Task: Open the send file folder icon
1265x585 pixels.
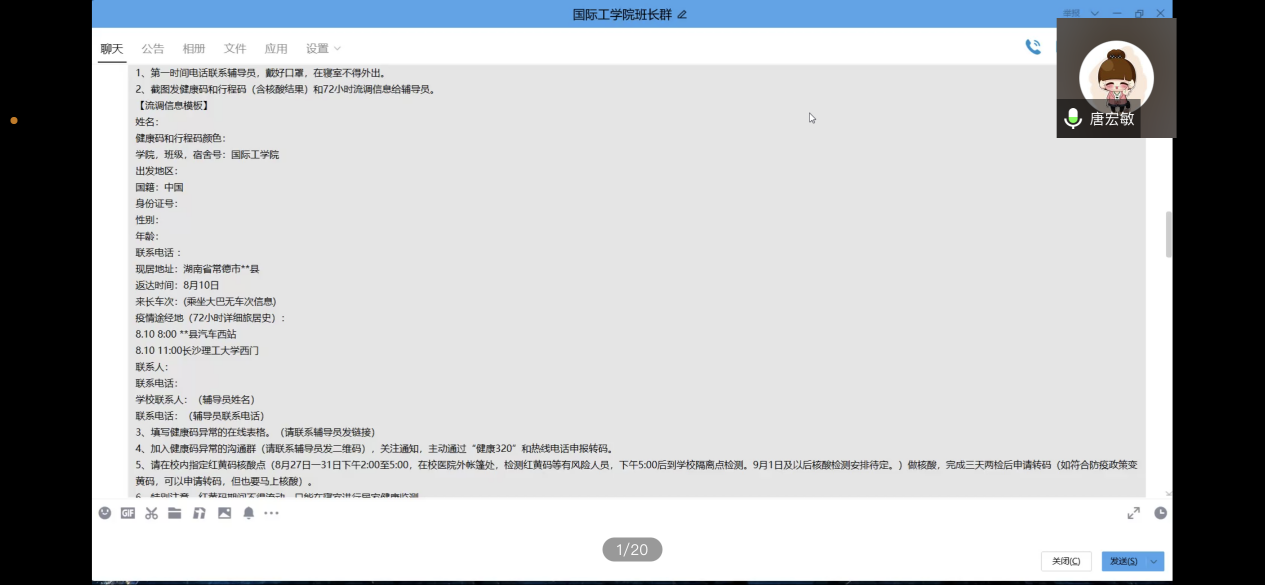Action: 175,513
